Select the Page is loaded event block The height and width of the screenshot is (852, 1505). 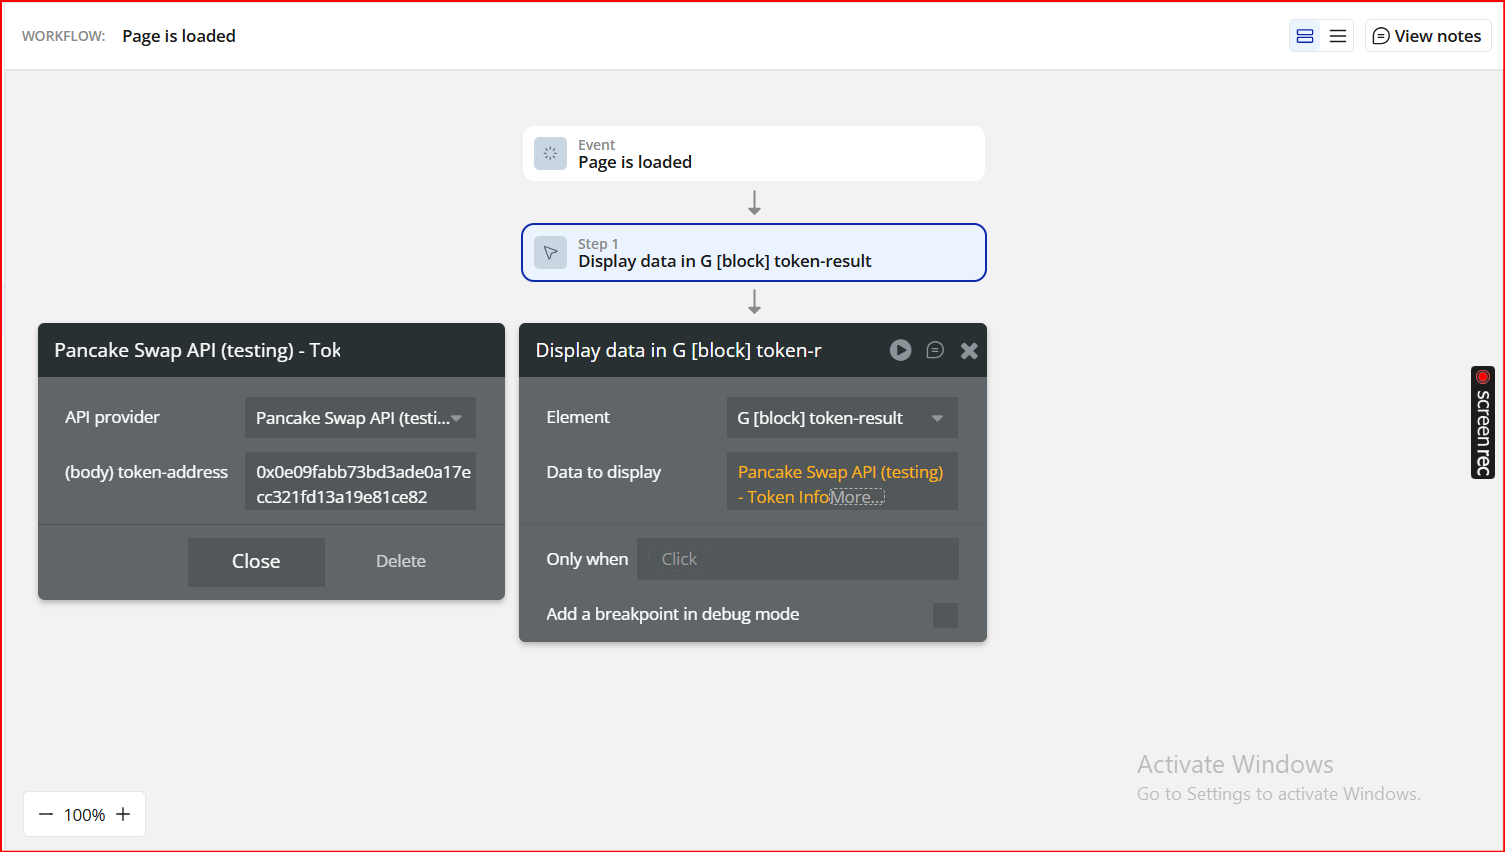click(753, 154)
